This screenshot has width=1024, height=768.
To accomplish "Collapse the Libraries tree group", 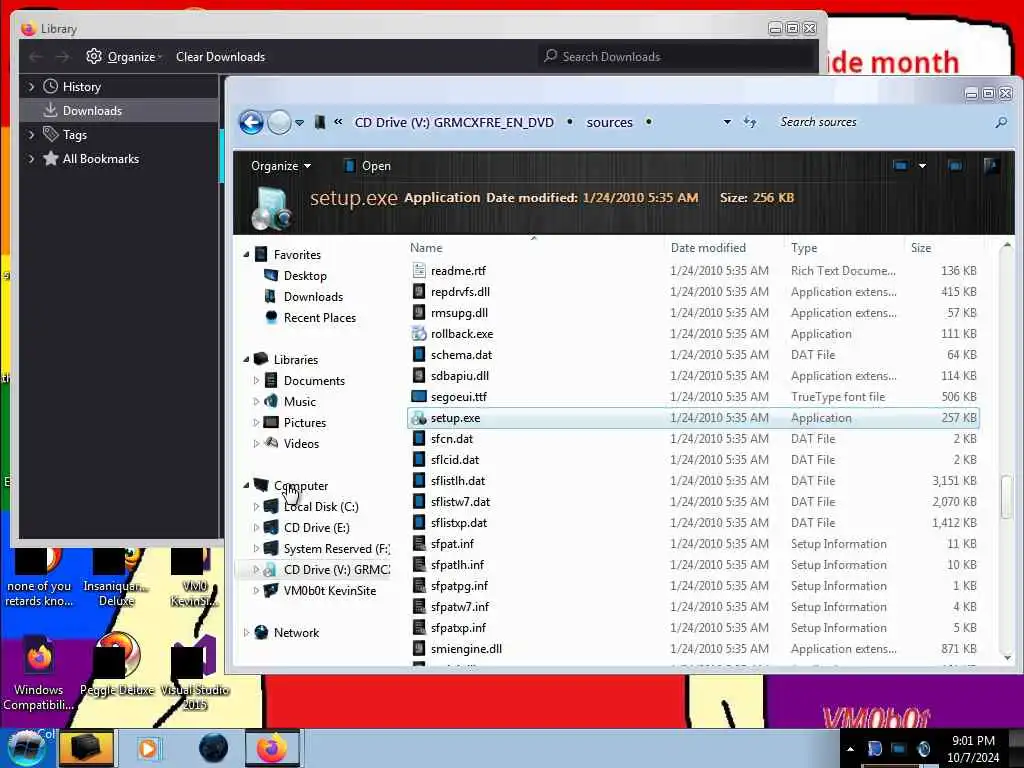I will [246, 359].
